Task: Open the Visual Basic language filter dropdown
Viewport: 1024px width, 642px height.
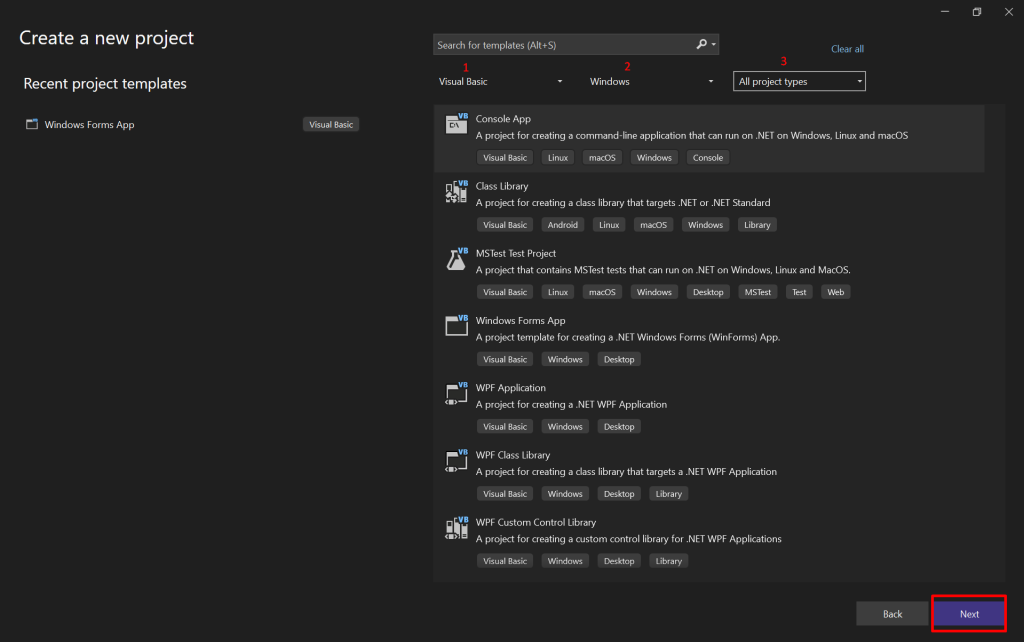Action: tap(500, 82)
